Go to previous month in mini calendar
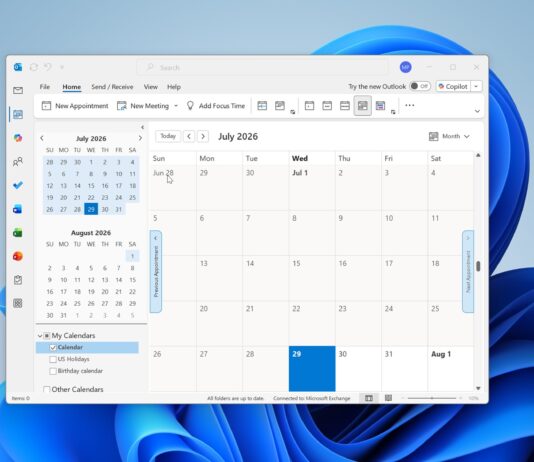The width and height of the screenshot is (534, 462). 42,138
